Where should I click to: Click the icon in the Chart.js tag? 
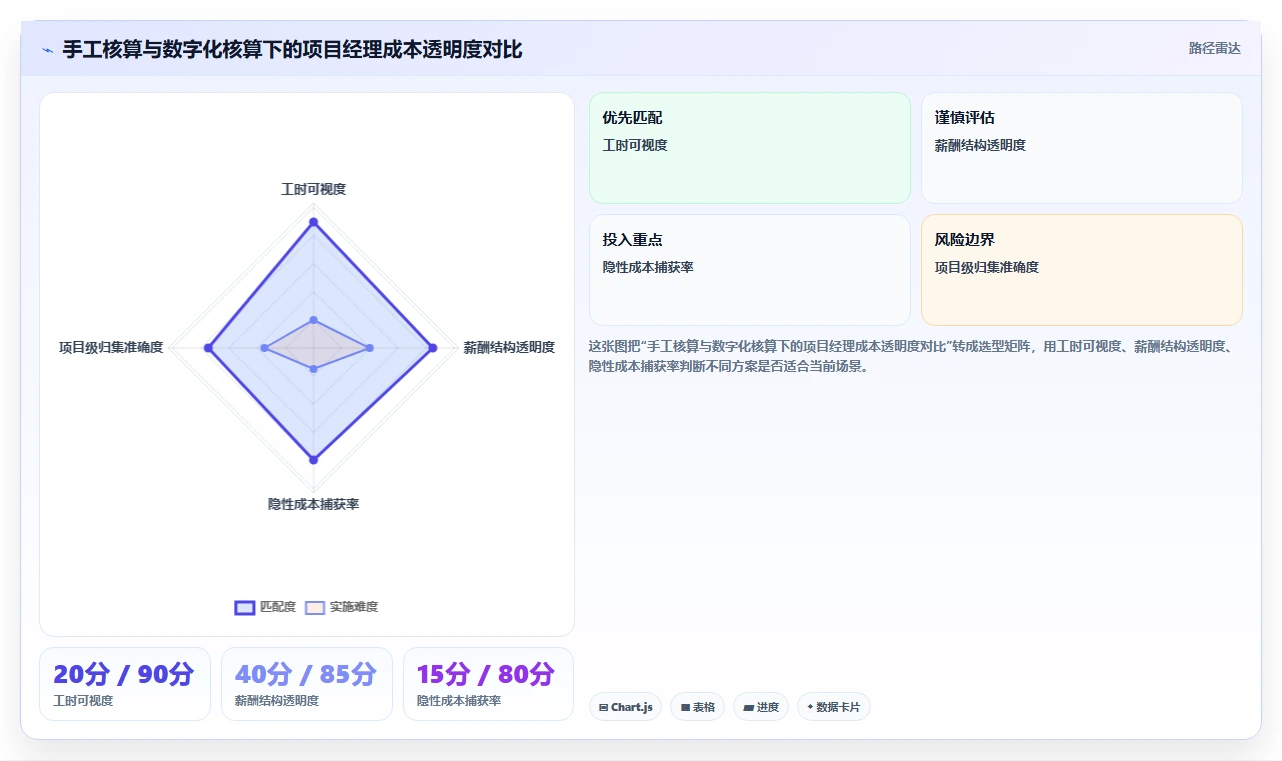603,707
